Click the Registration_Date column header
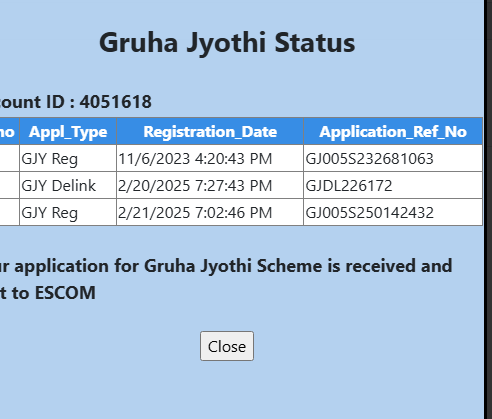492x419 pixels. coord(210,131)
